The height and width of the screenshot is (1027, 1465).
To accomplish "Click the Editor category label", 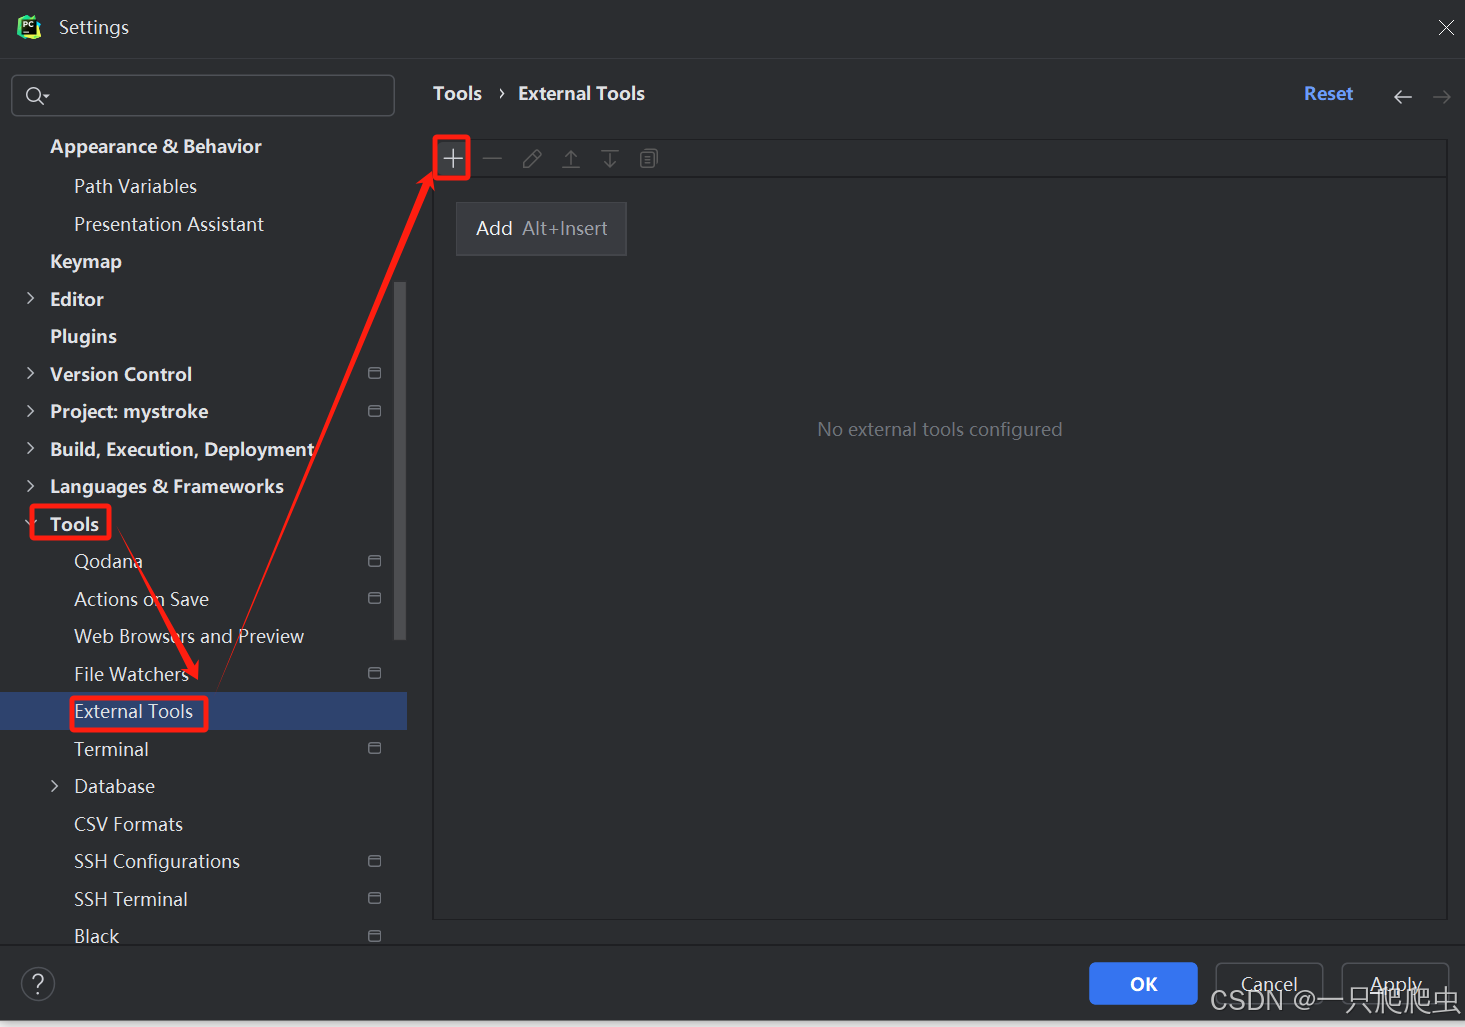I will click(77, 299).
